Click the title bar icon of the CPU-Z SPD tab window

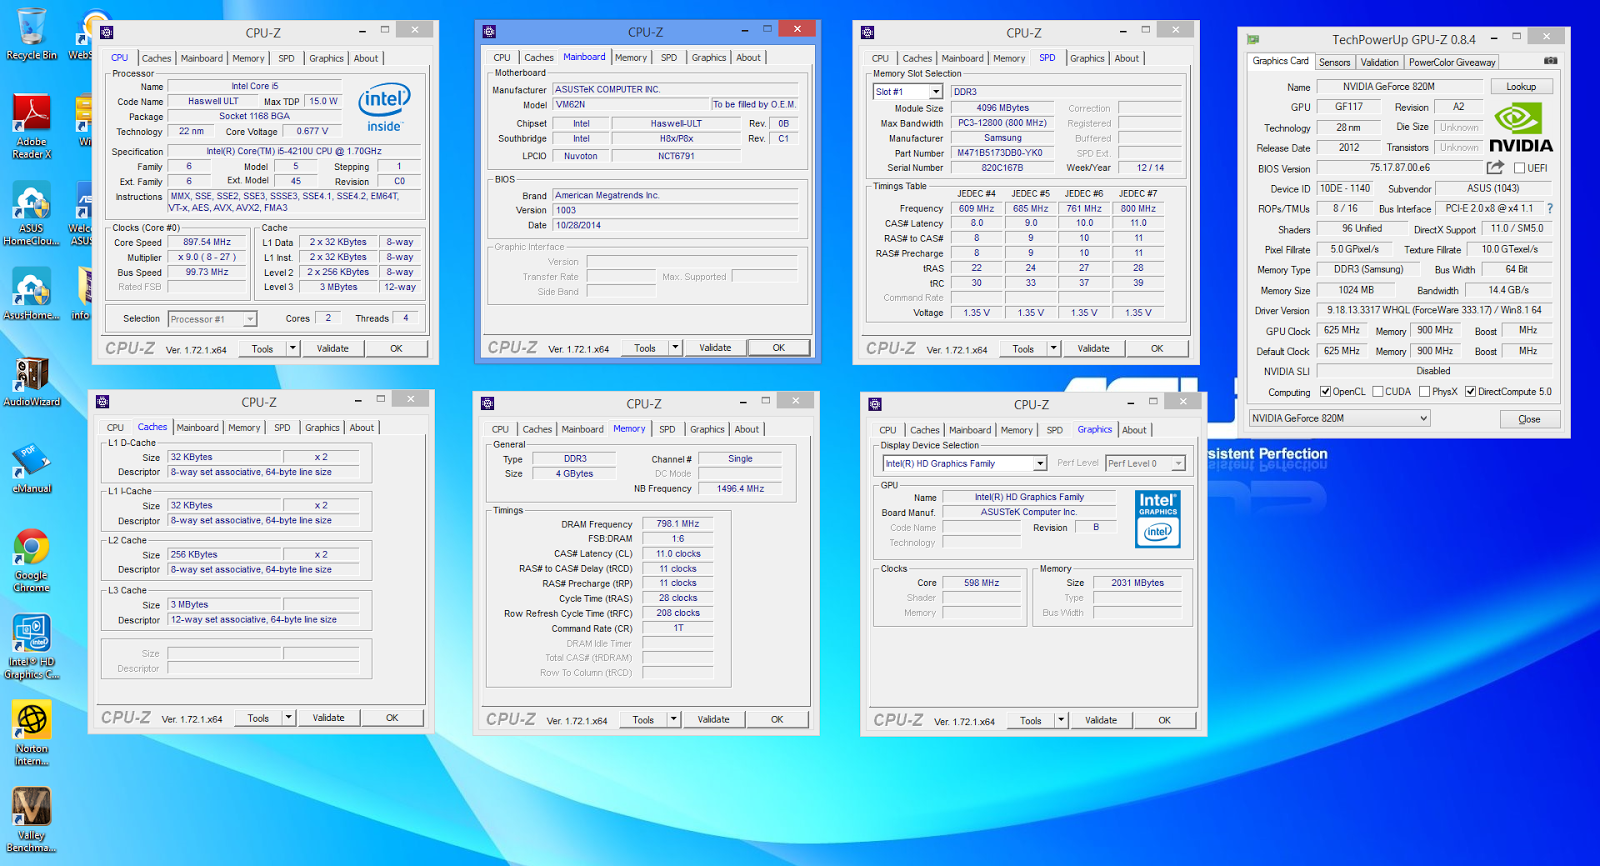(x=867, y=33)
